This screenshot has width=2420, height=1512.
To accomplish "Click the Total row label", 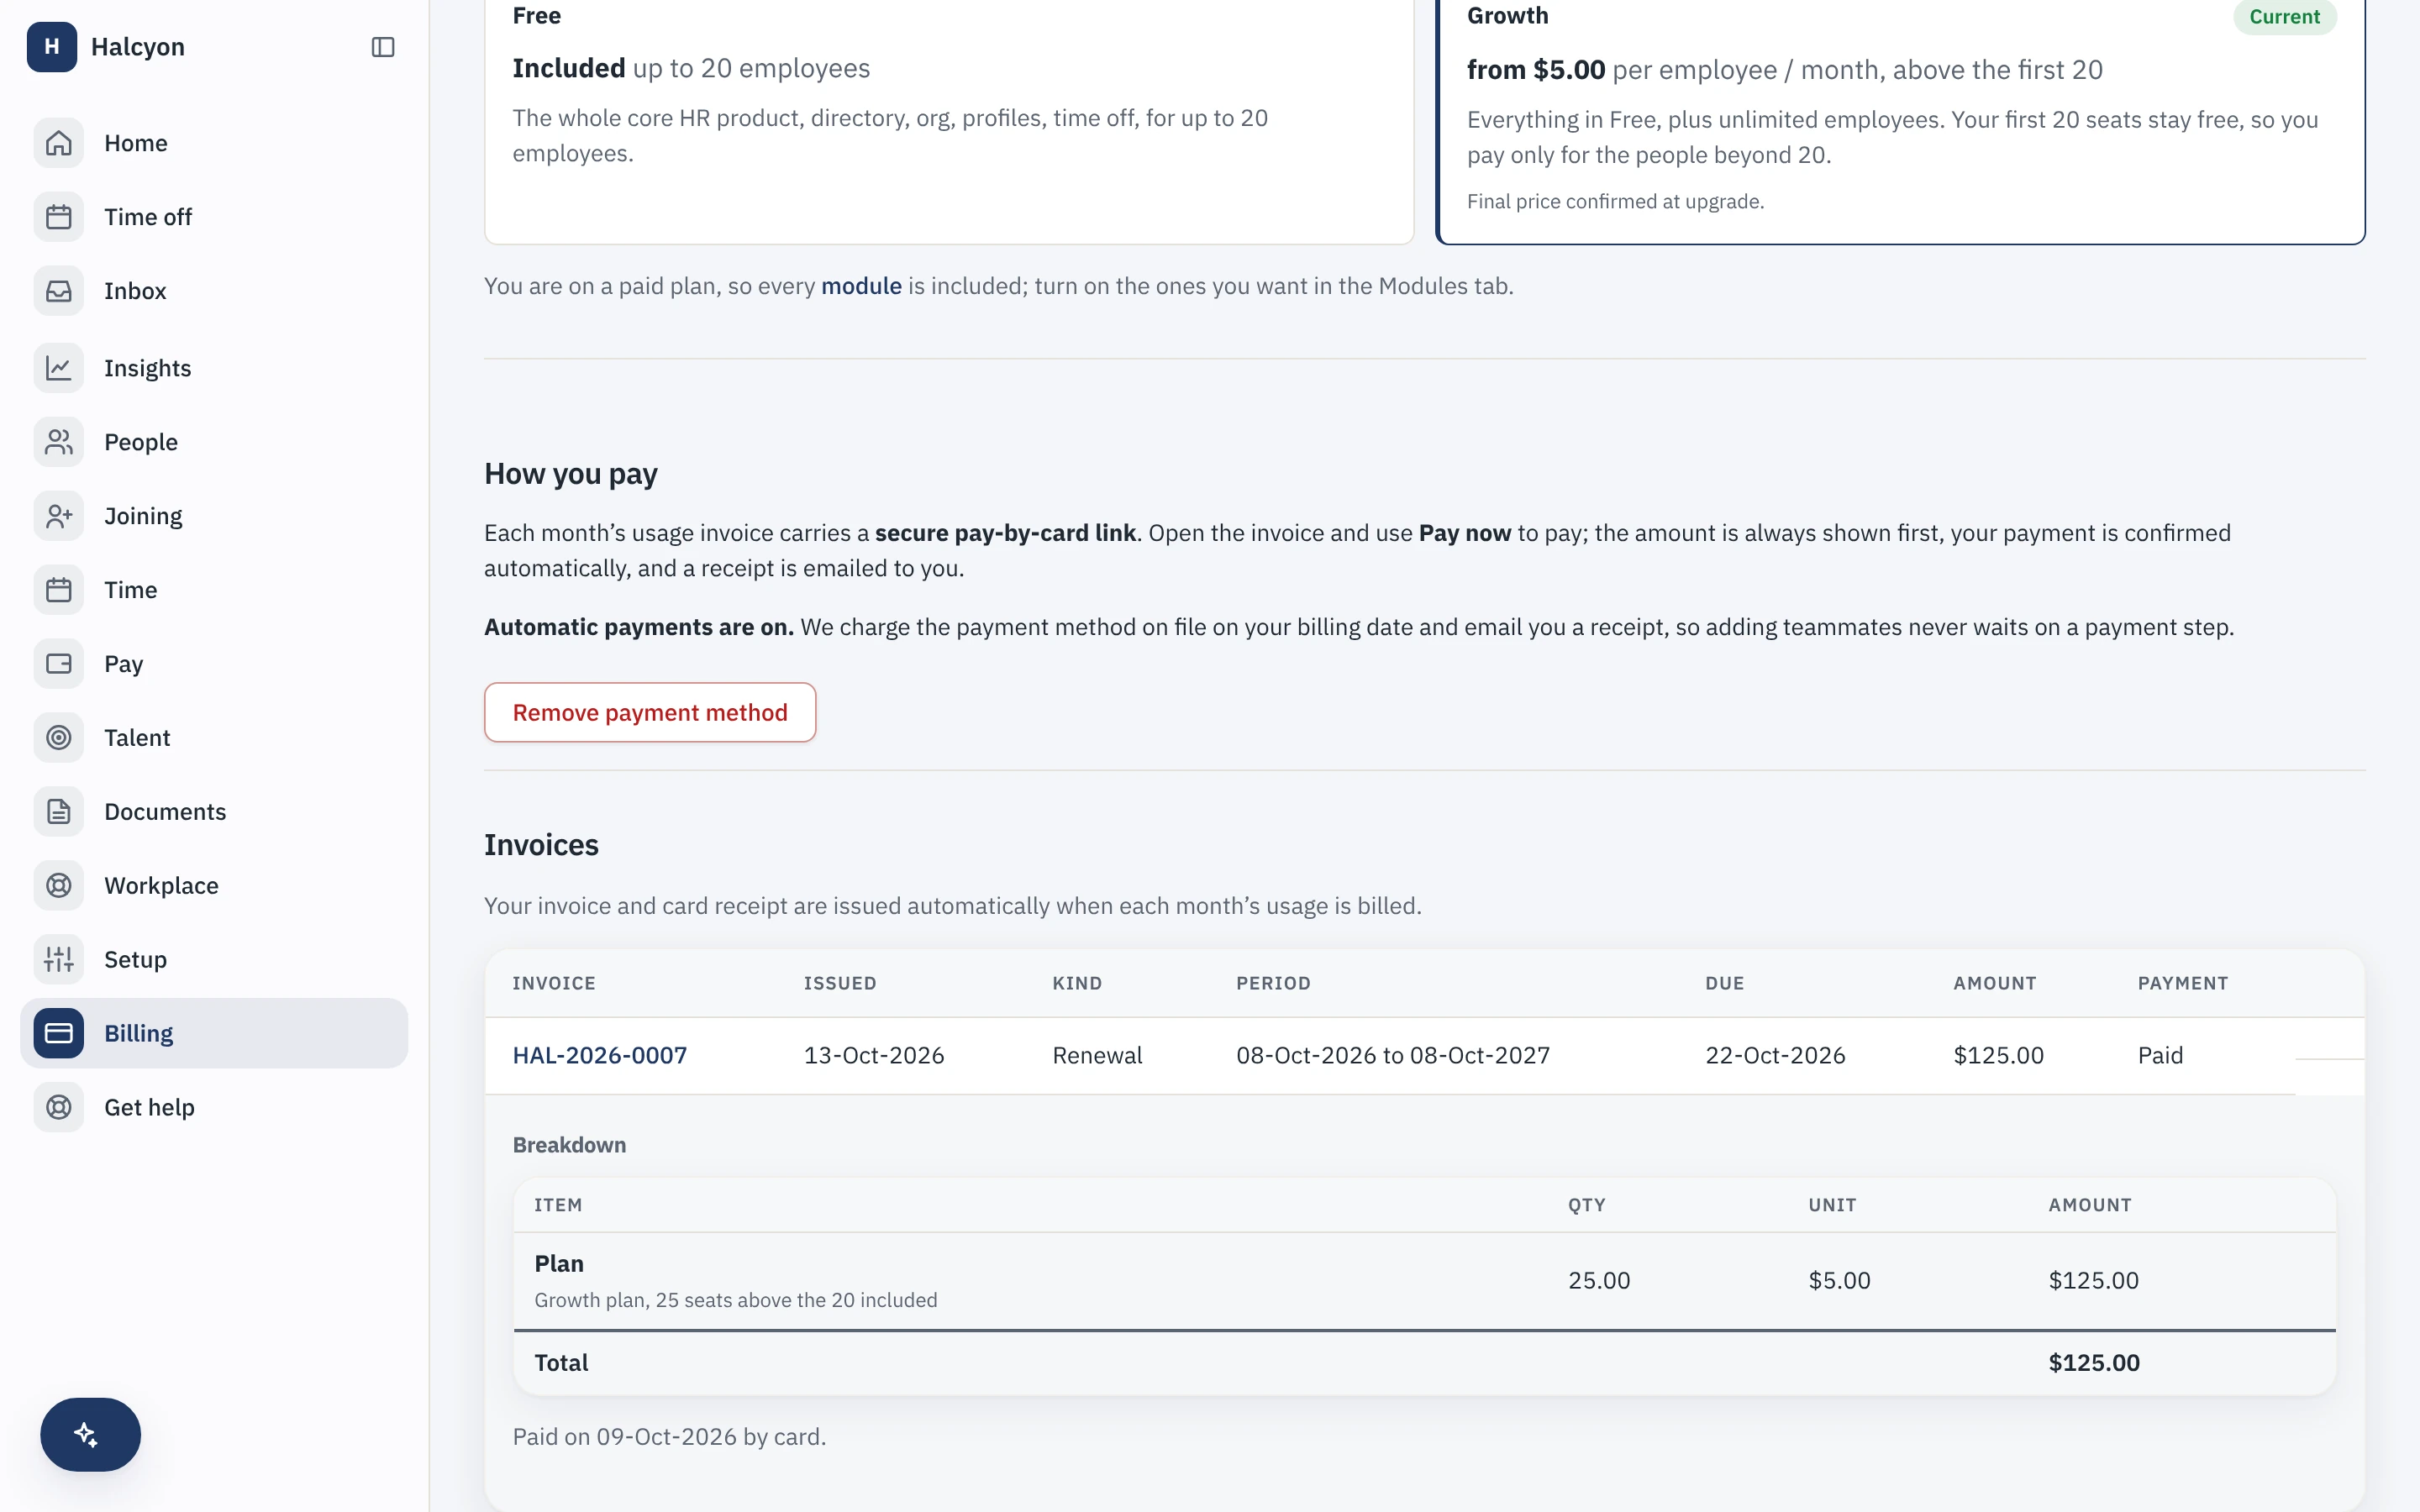I will 561,1362.
